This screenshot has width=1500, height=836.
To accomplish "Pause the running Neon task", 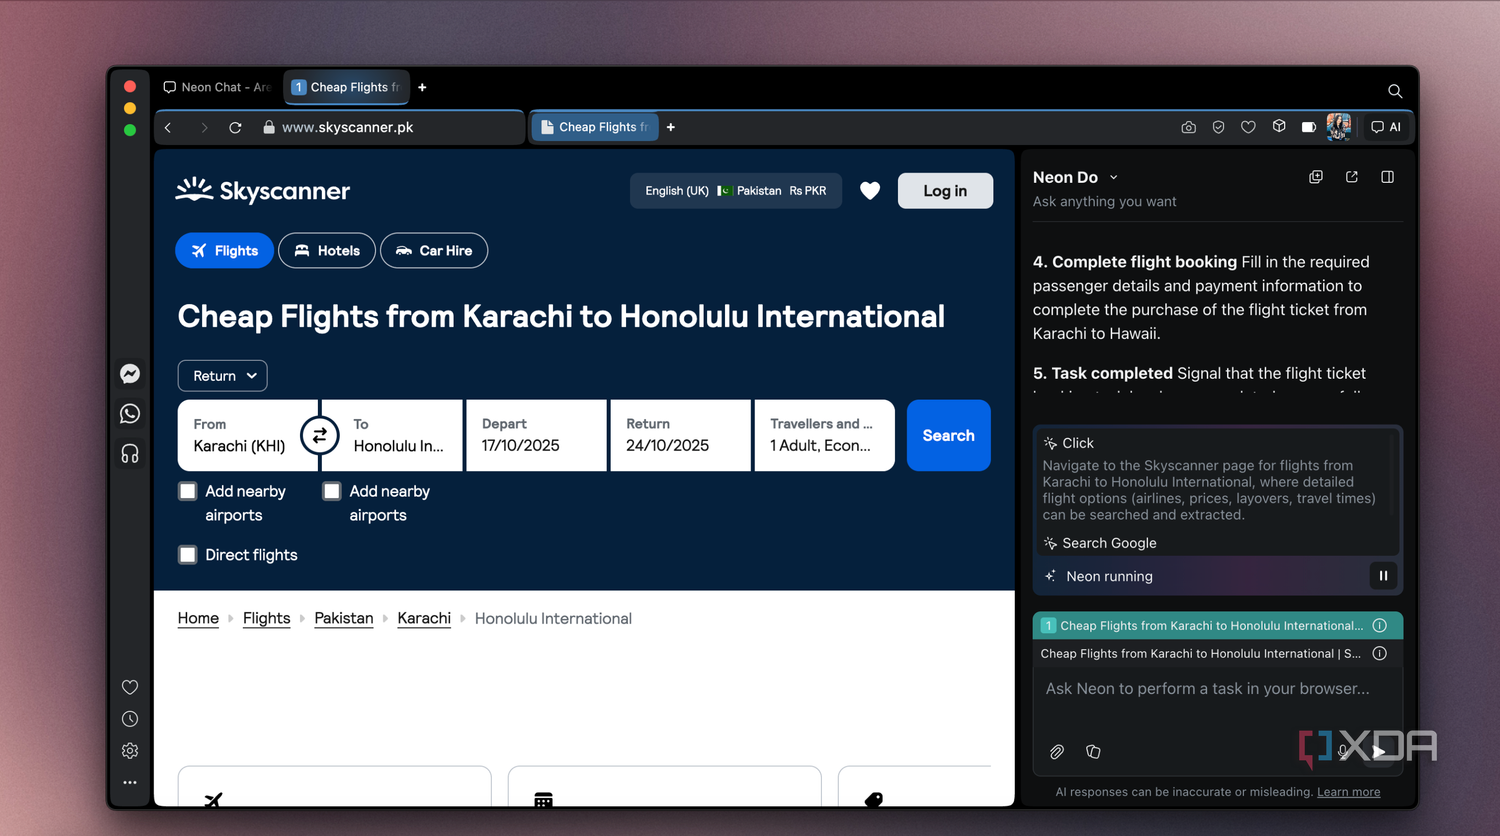I will pos(1383,576).
